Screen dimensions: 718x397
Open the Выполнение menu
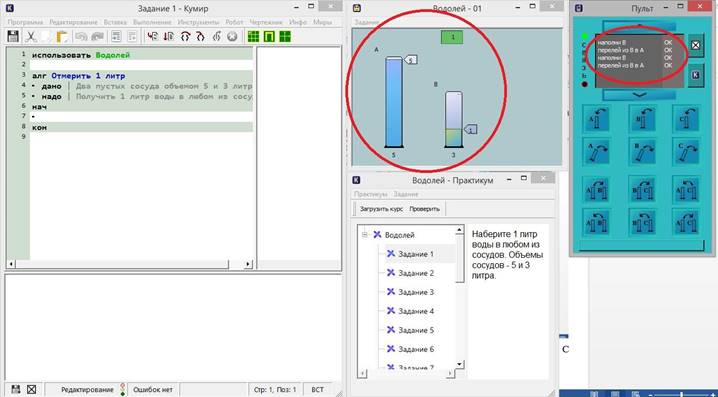coord(149,22)
